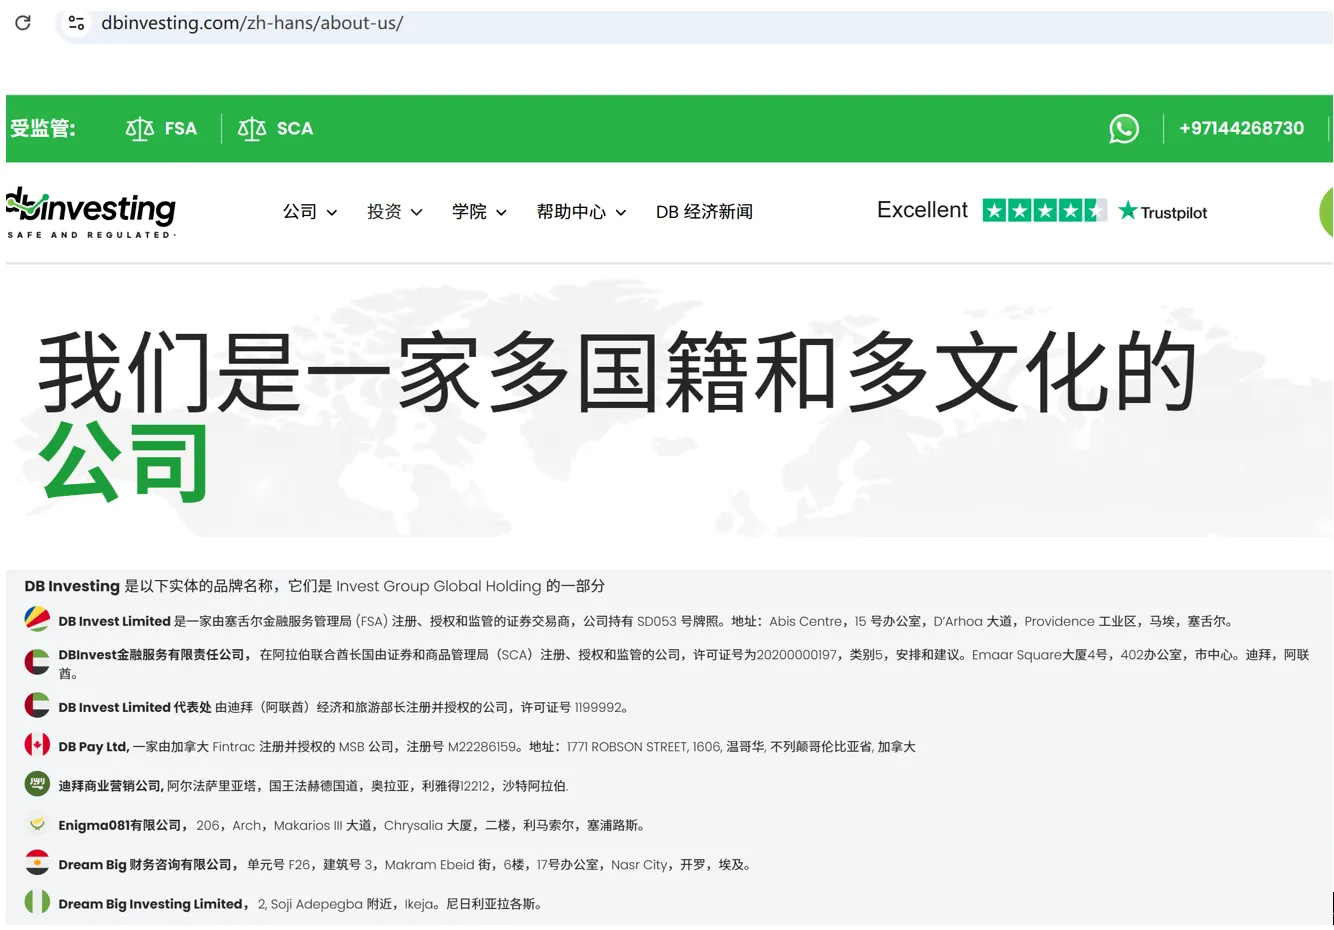
Task: Click Nigeria flag beside Dream Big Investing Limited
Action: (x=37, y=901)
